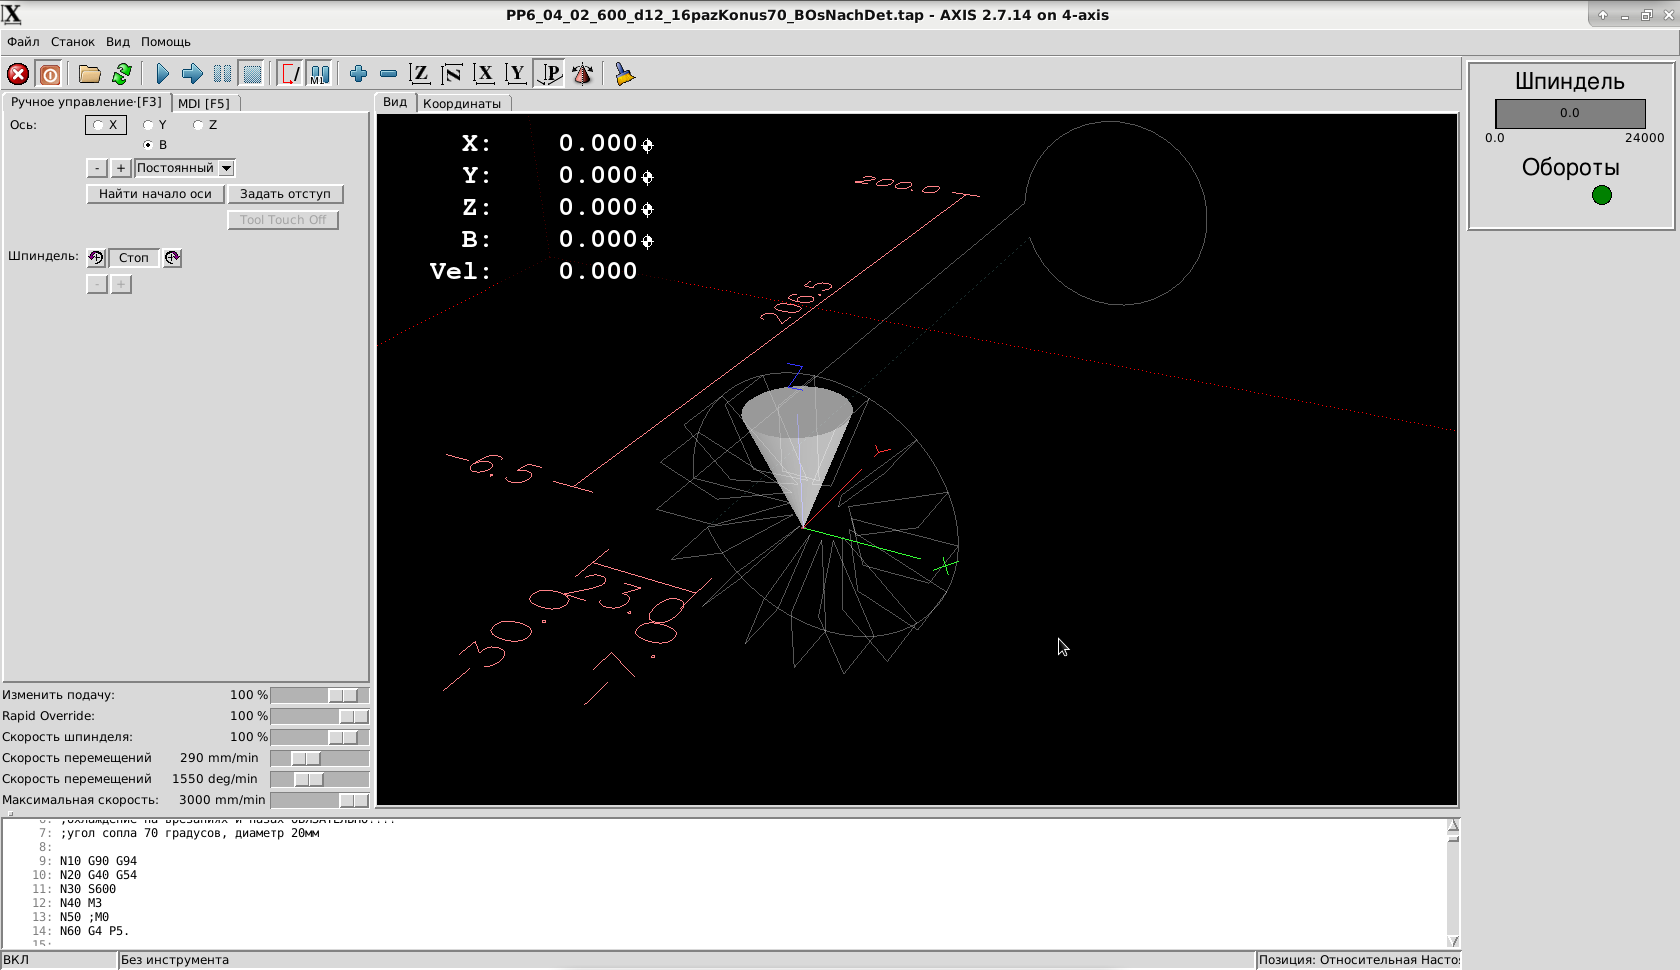Run the program with play icon

pos(163,74)
